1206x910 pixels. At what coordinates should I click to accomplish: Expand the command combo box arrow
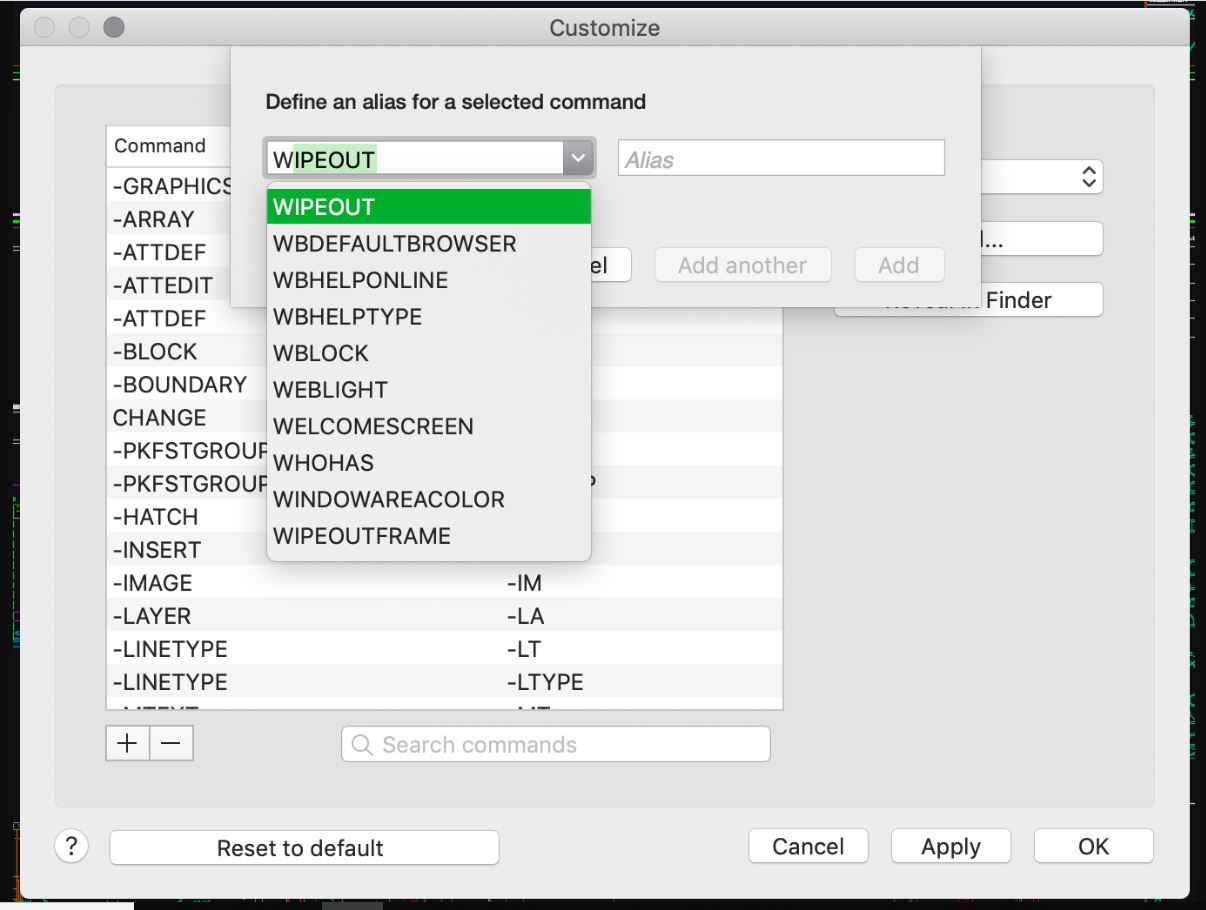(x=579, y=159)
